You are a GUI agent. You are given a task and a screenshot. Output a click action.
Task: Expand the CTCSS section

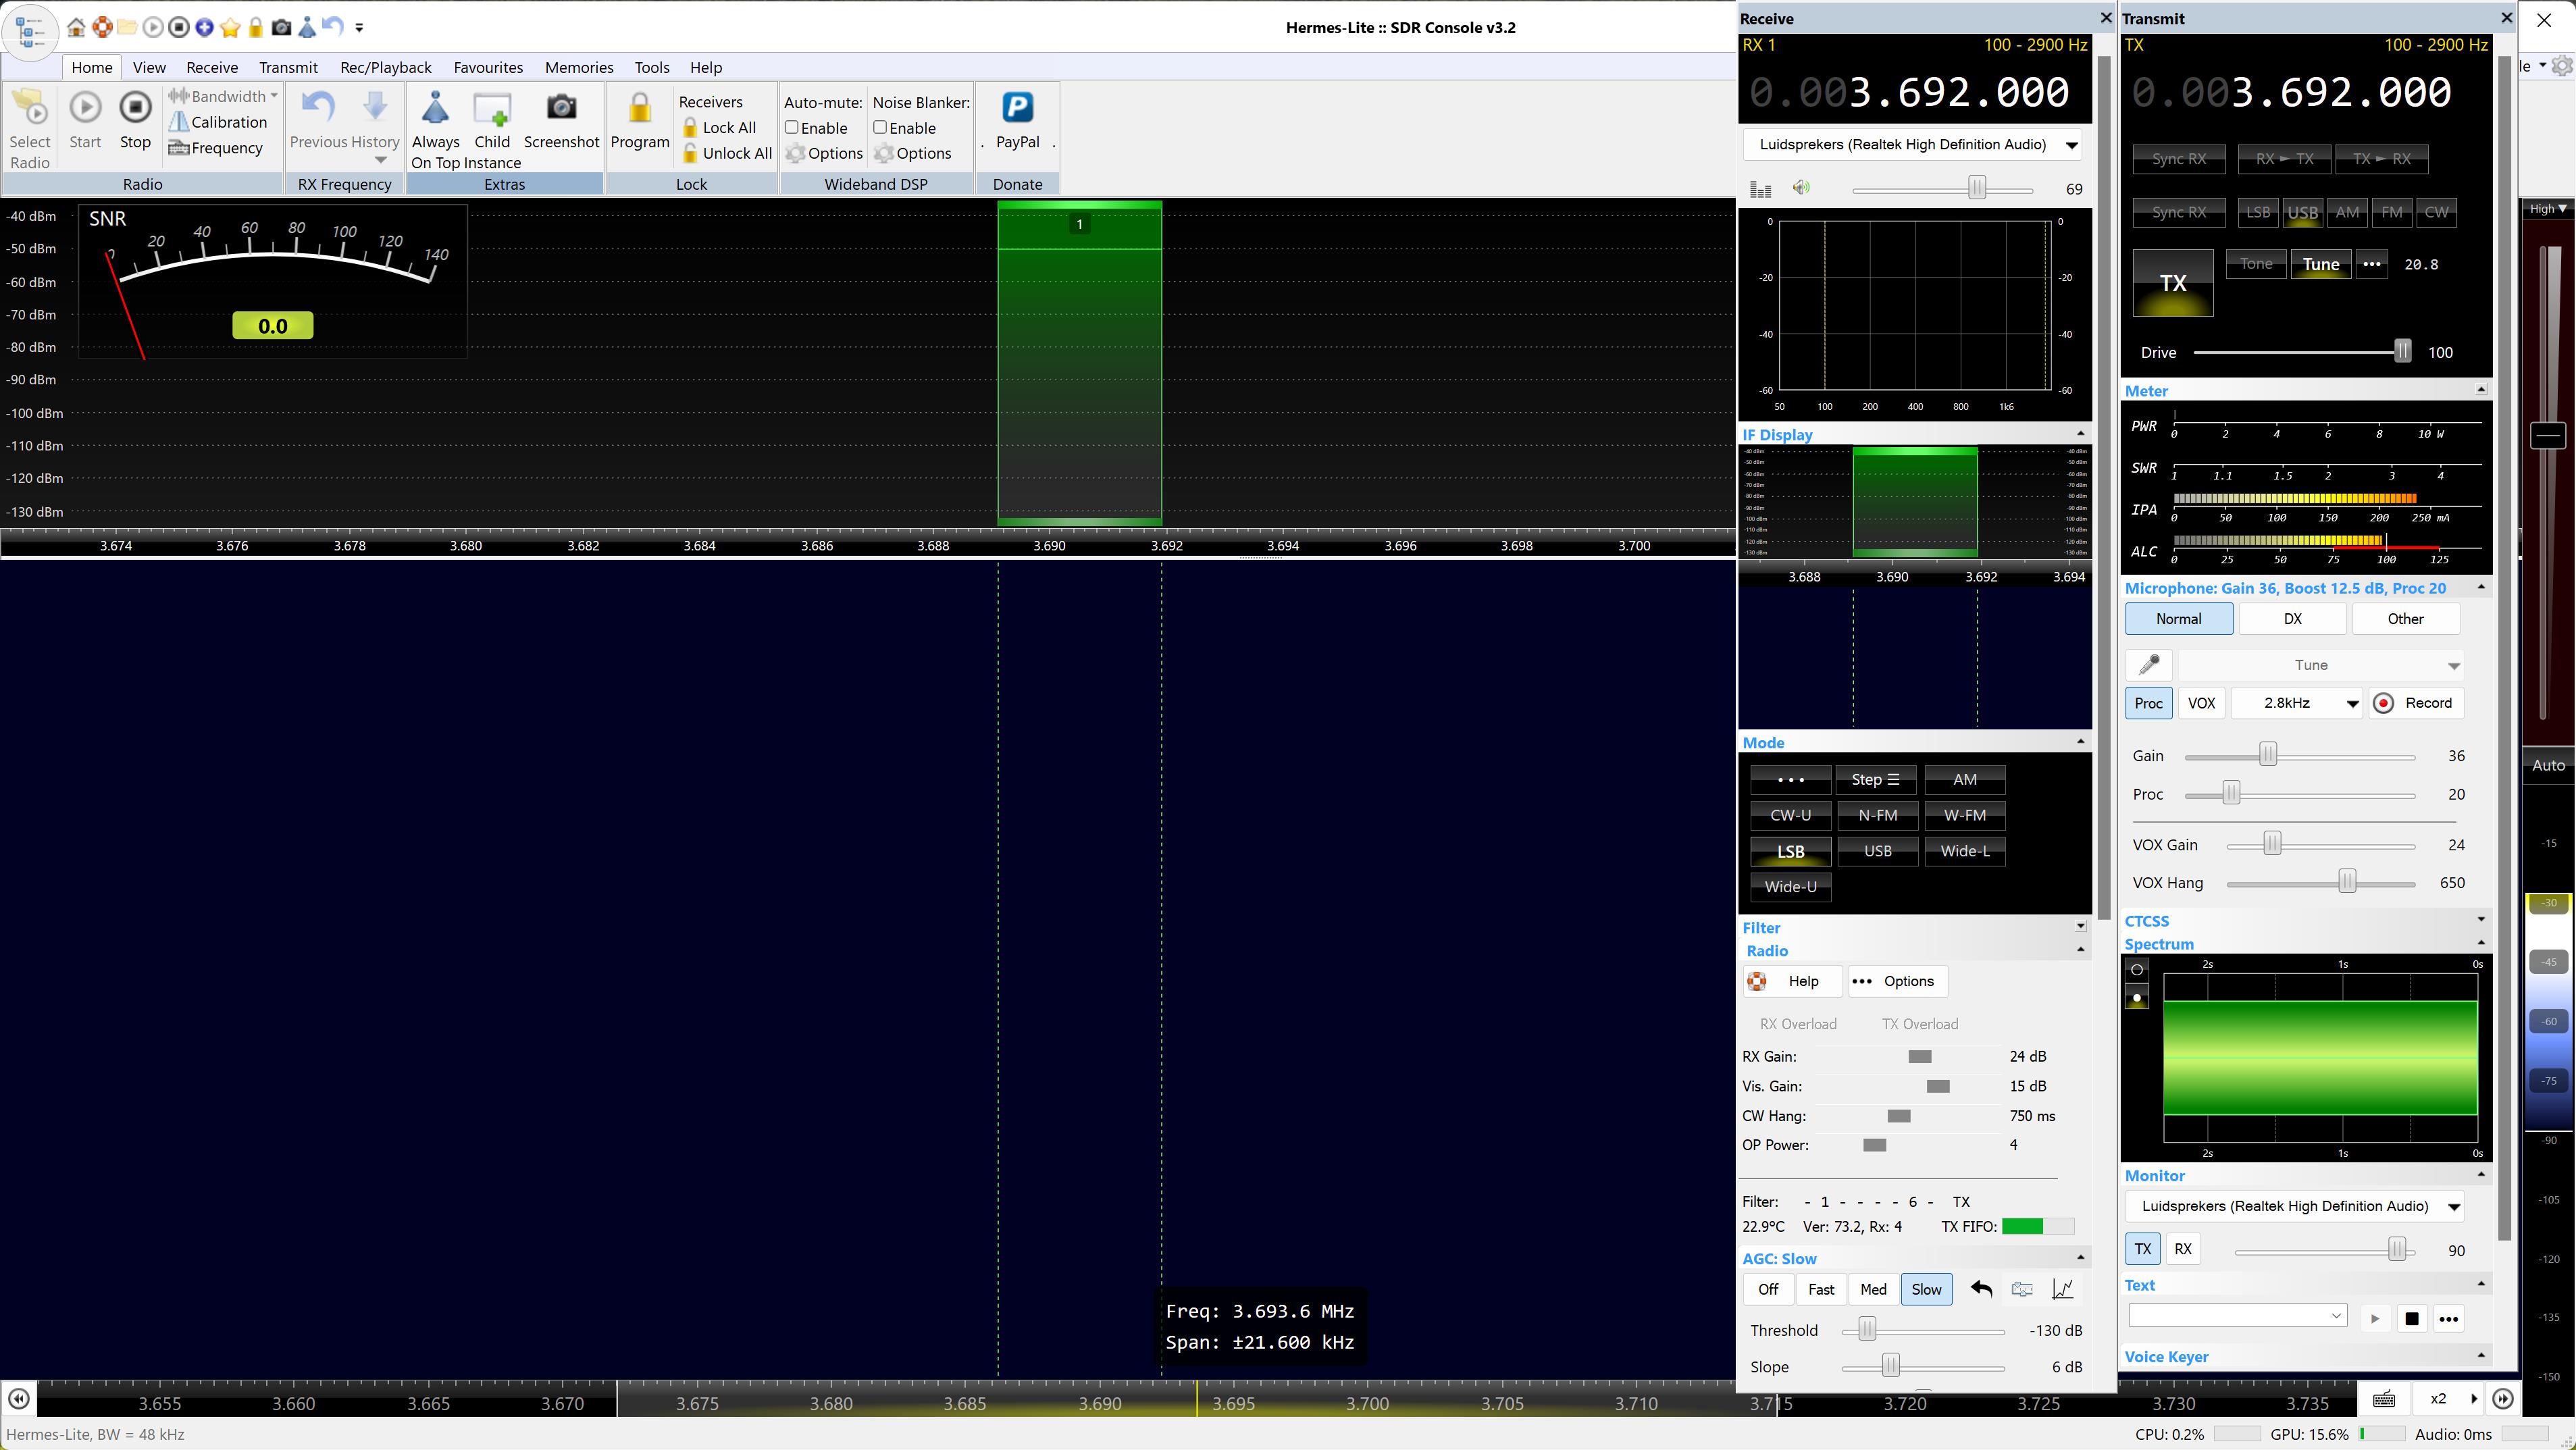coord(2481,920)
